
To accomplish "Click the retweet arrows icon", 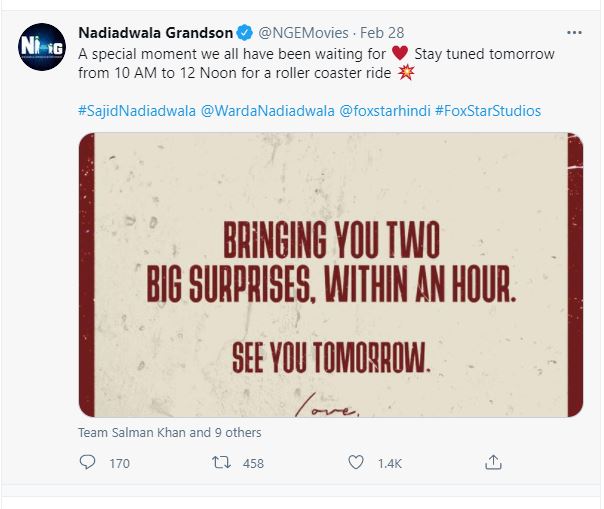I will pyautogui.click(x=221, y=462).
